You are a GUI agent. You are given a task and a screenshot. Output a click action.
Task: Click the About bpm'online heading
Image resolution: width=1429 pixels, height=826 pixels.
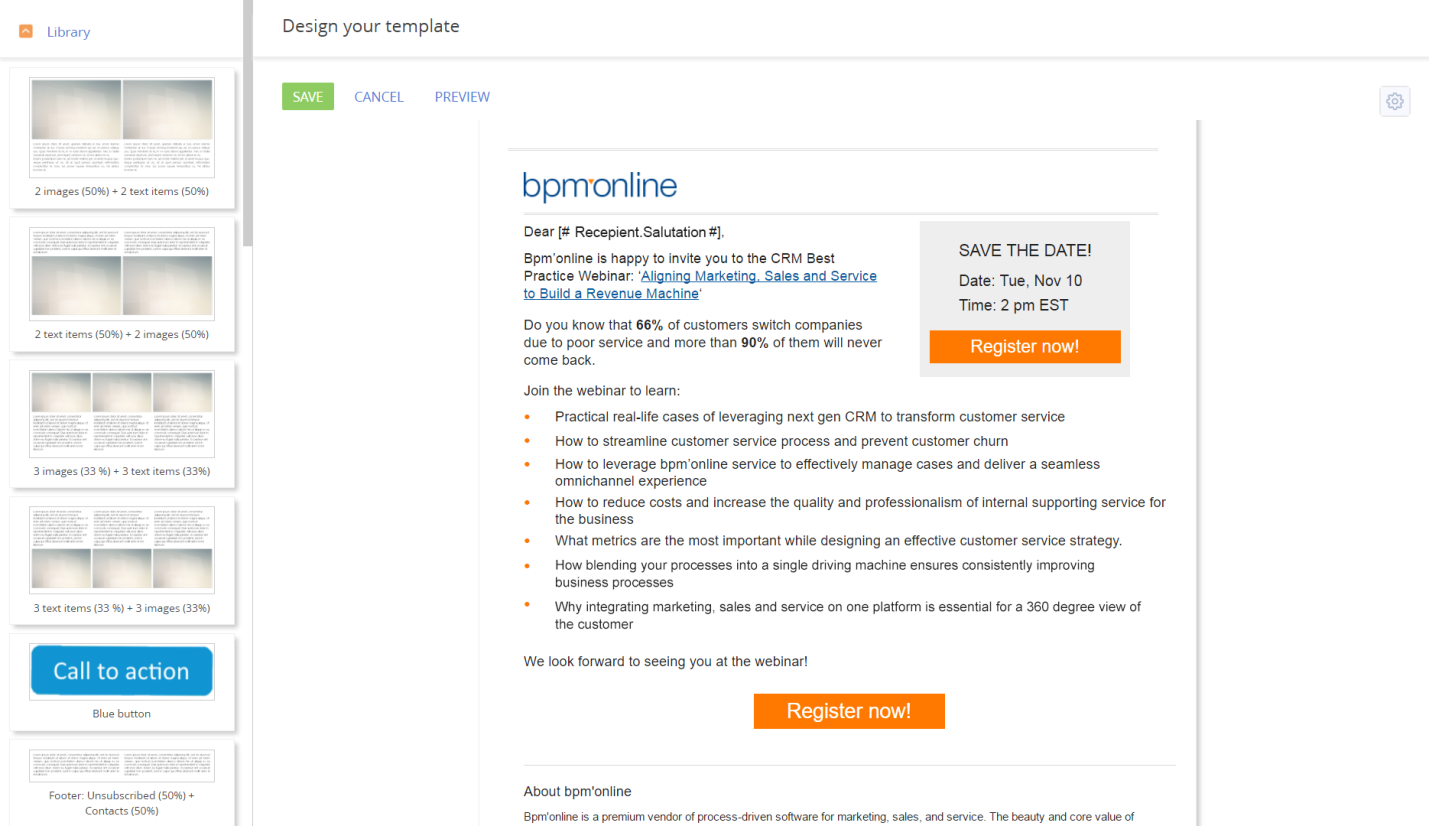pyautogui.click(x=577, y=791)
